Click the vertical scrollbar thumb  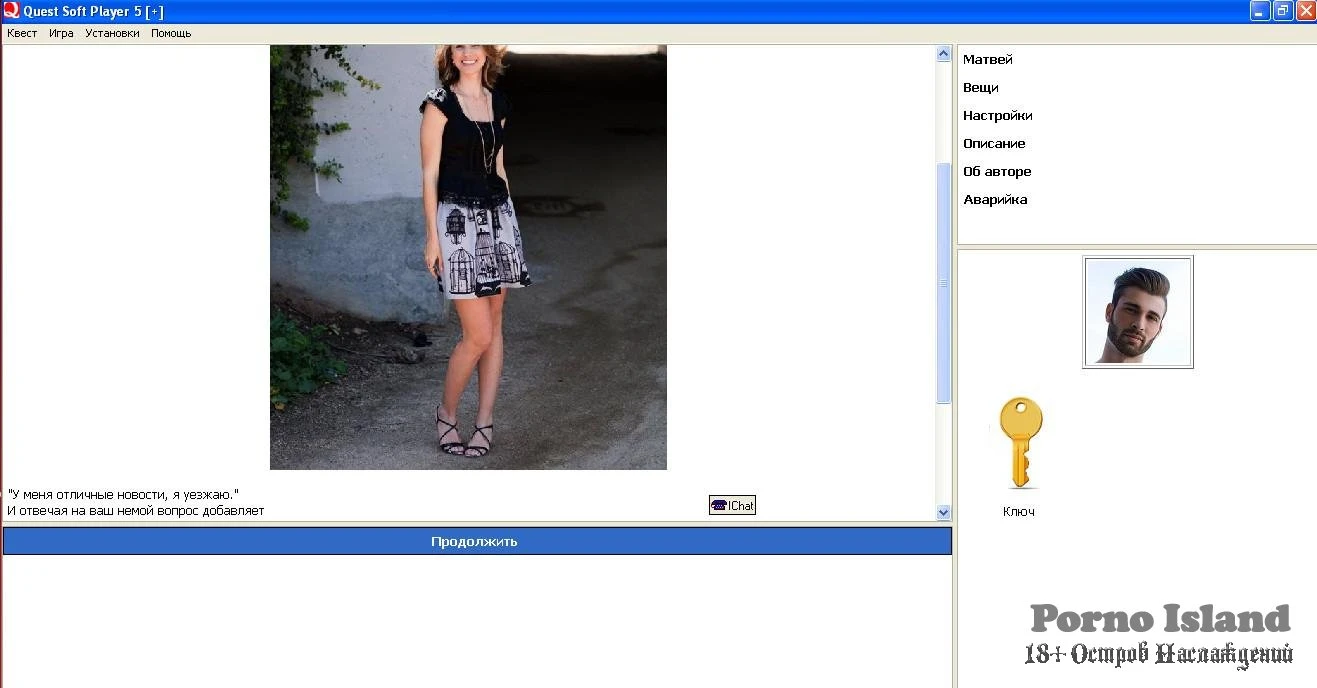pos(943,283)
